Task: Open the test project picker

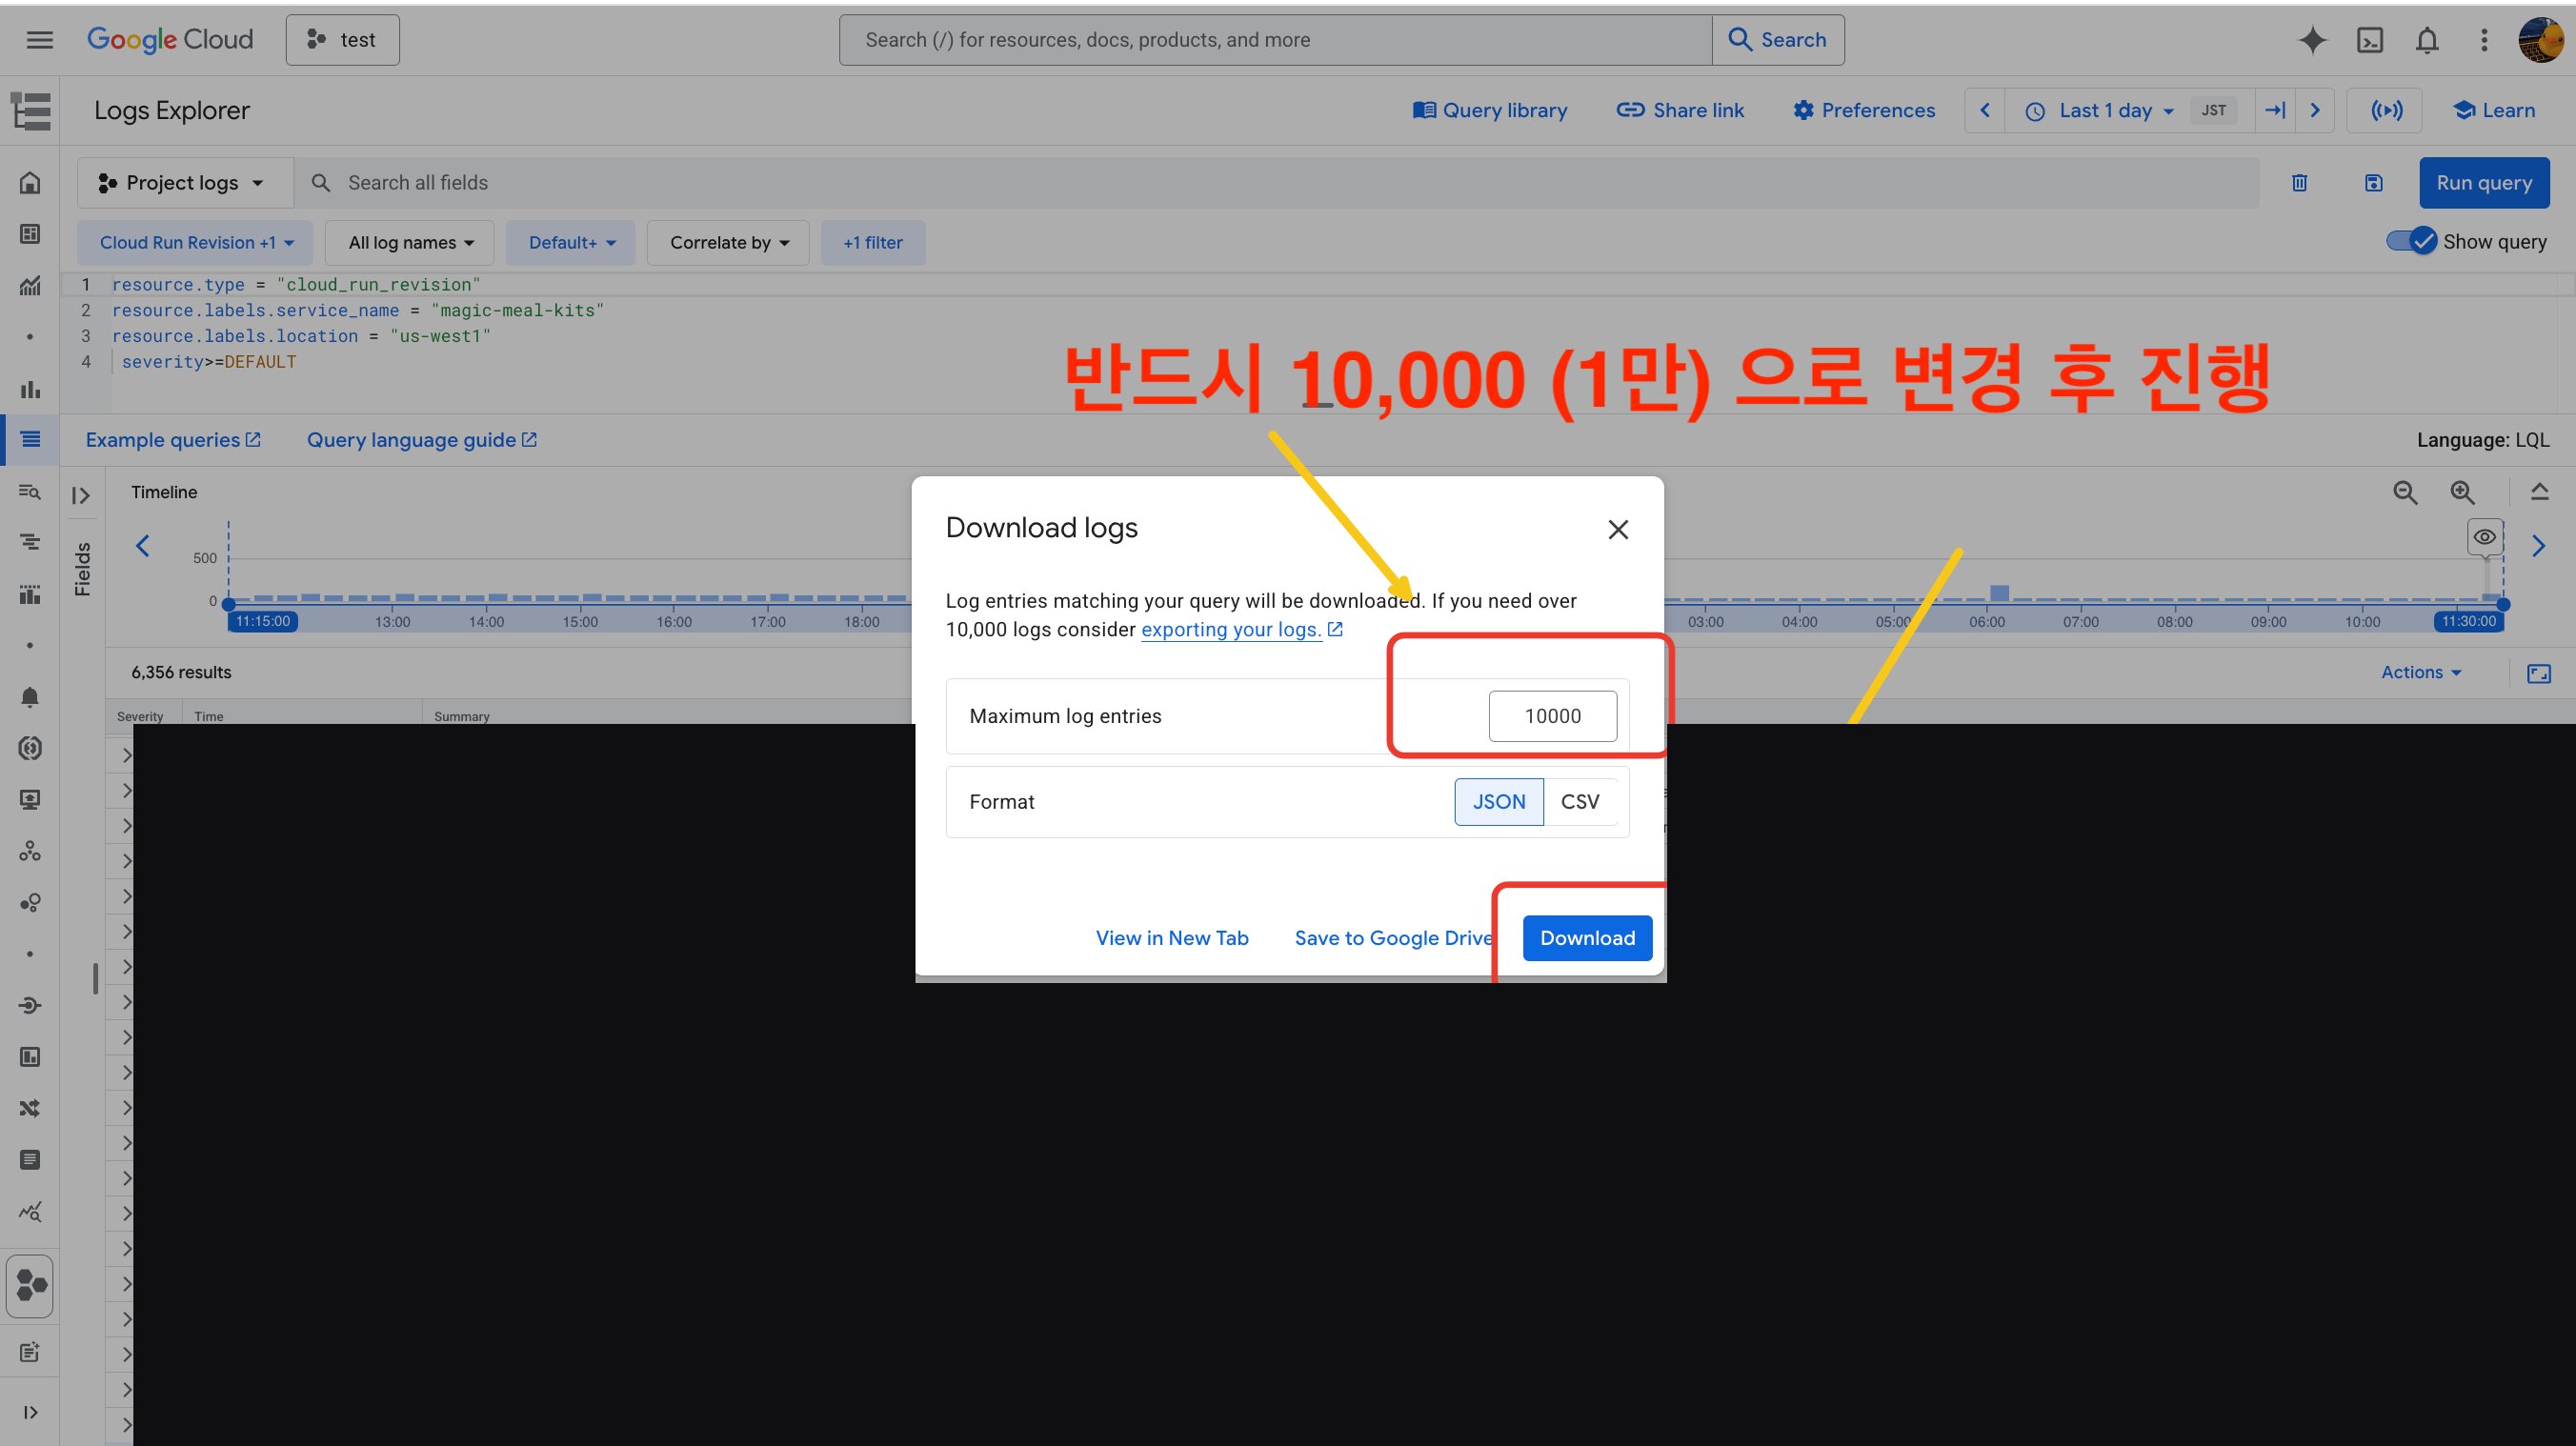Action: [x=343, y=40]
